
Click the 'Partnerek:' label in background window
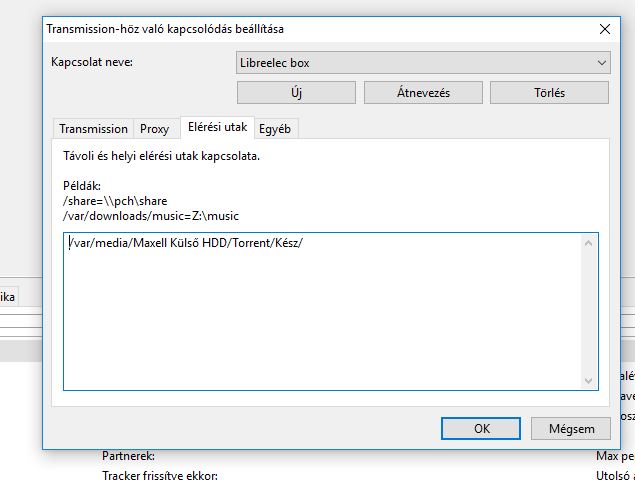tap(128, 456)
